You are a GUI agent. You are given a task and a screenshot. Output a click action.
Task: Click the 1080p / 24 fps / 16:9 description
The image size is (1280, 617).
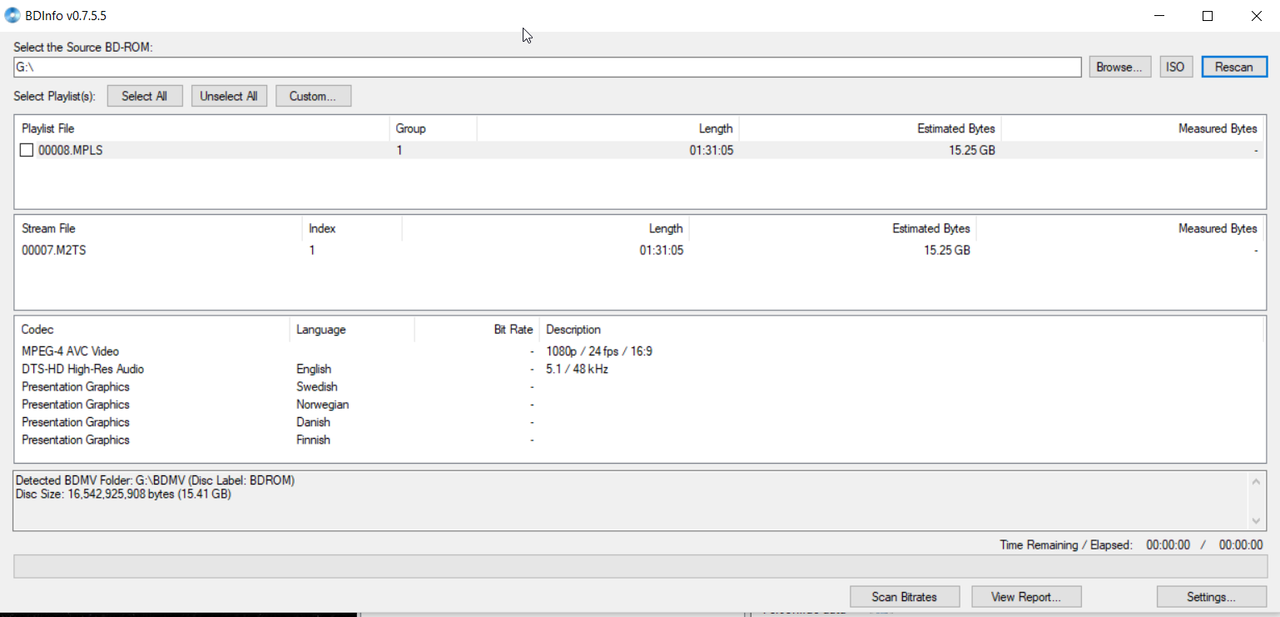point(599,351)
